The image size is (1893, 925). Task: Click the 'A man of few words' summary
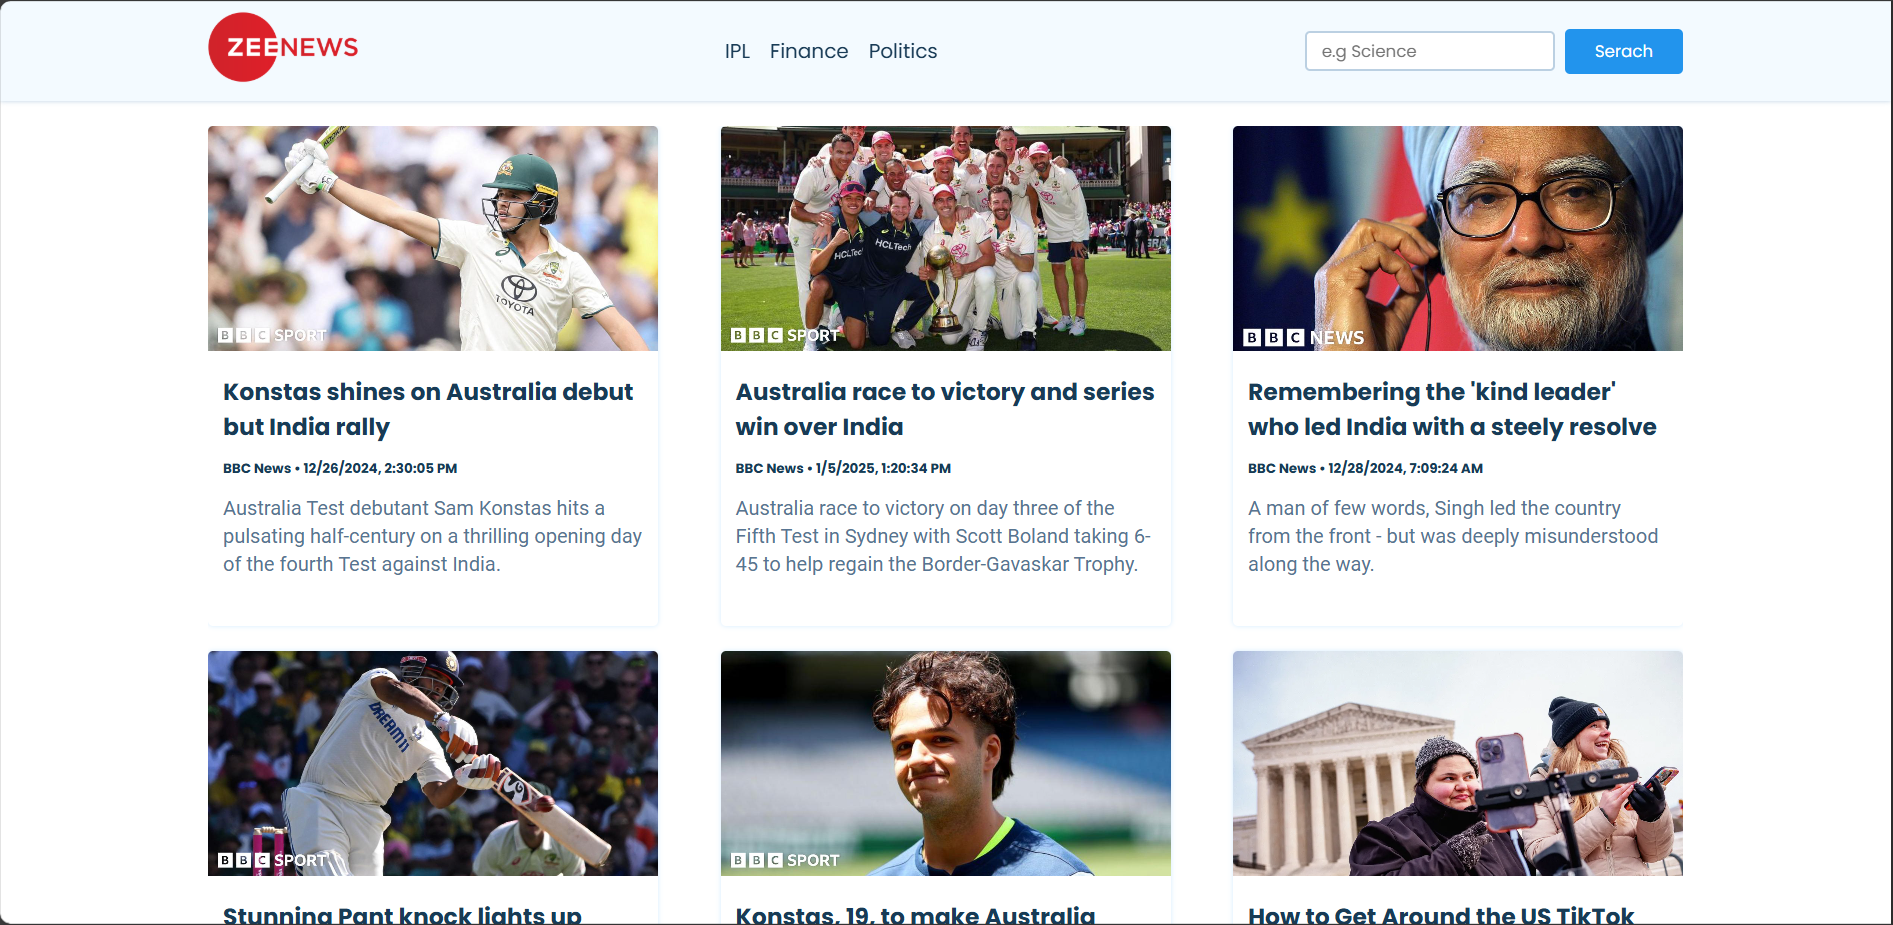(x=1453, y=536)
